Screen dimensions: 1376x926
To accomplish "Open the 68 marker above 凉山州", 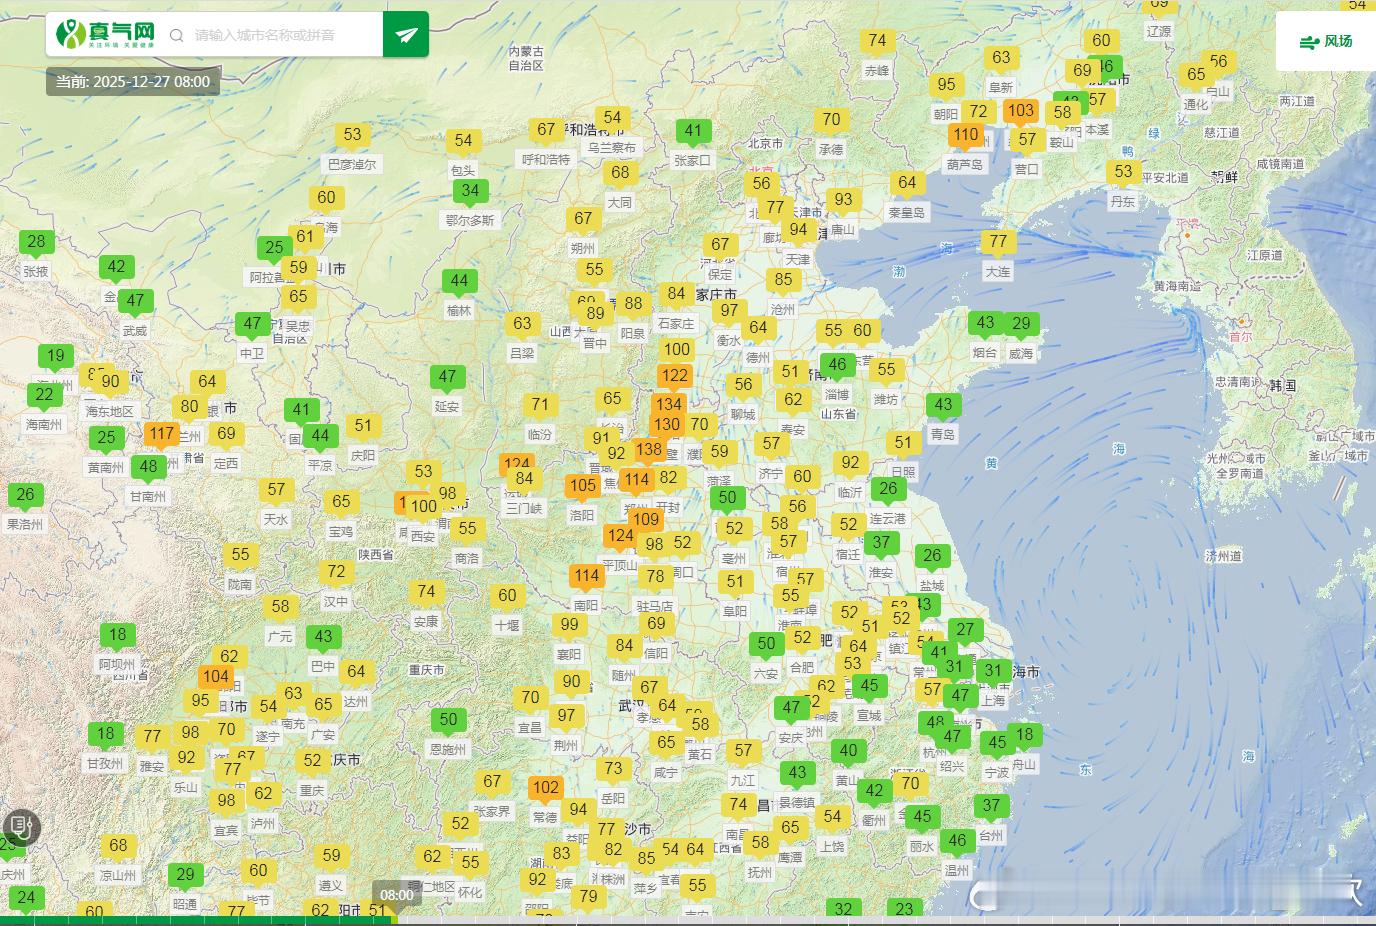I will (118, 847).
